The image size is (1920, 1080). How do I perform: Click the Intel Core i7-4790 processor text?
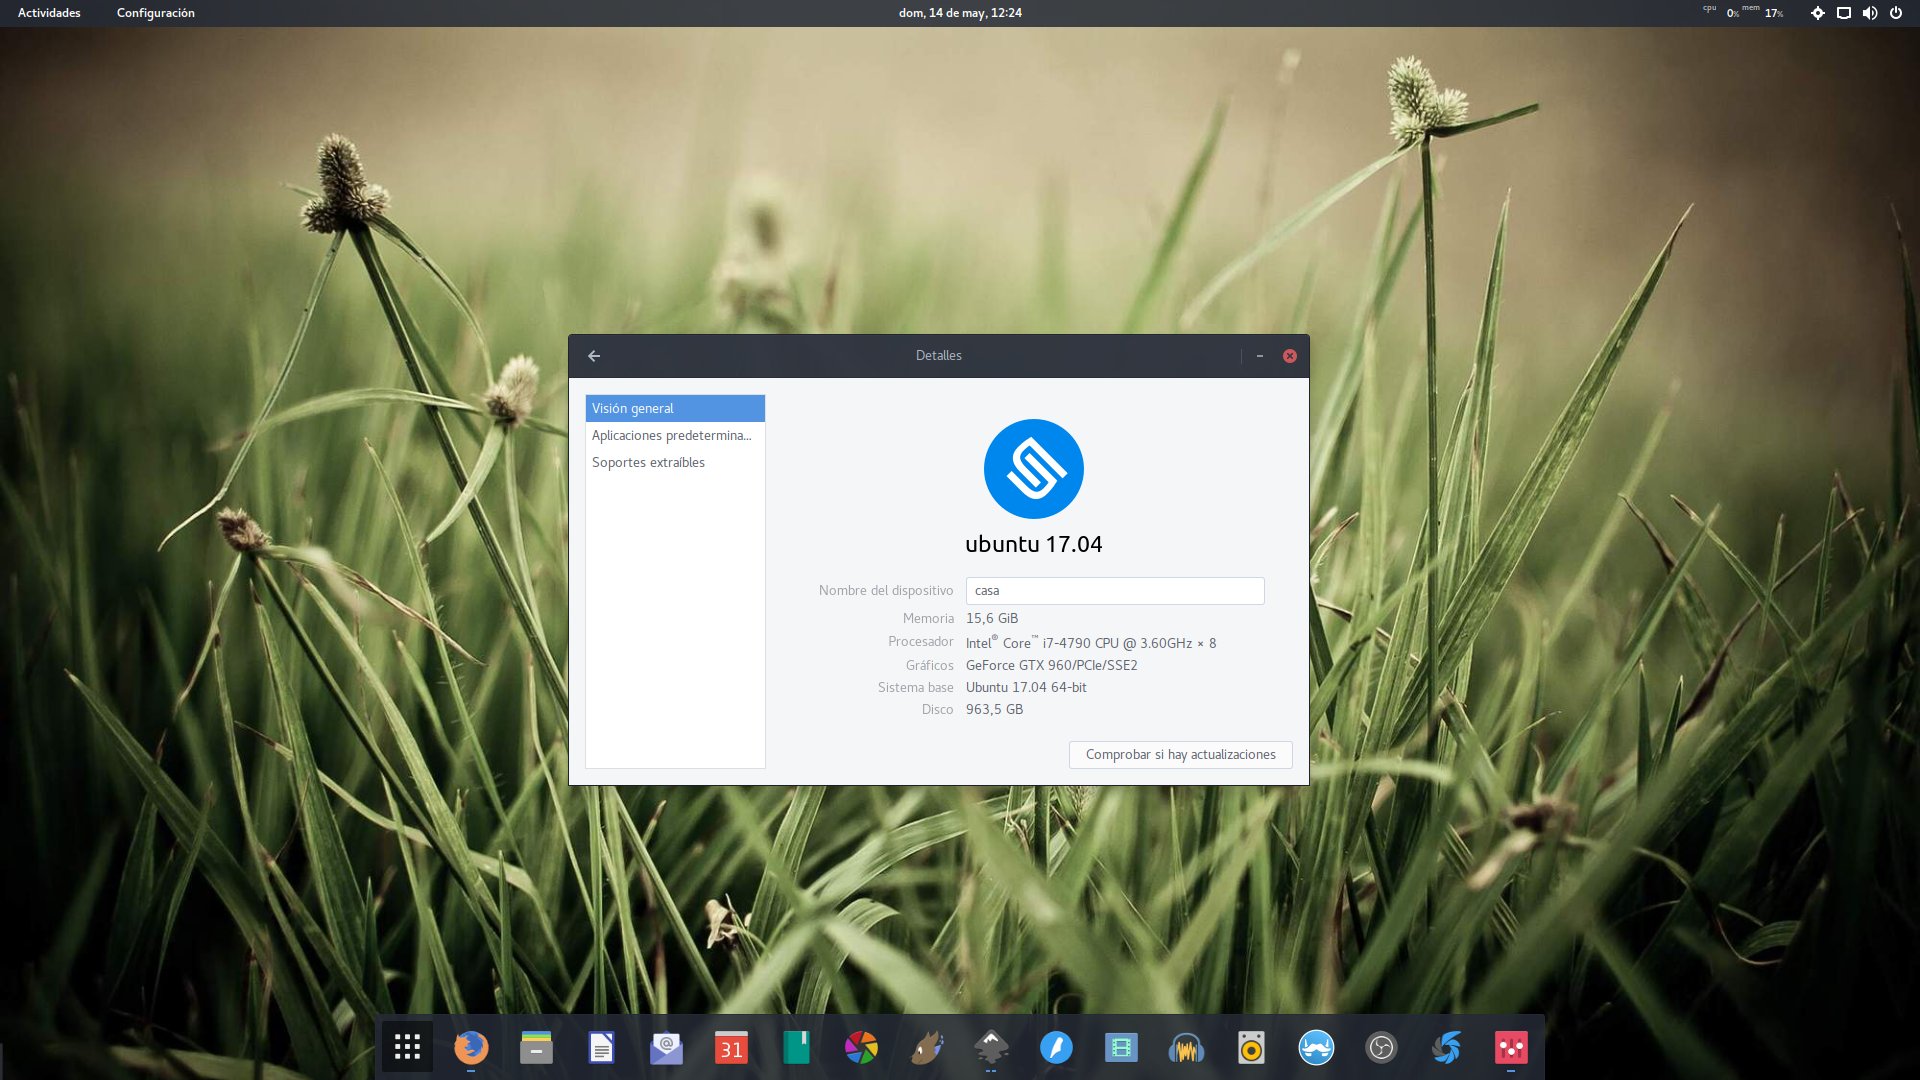click(1091, 642)
